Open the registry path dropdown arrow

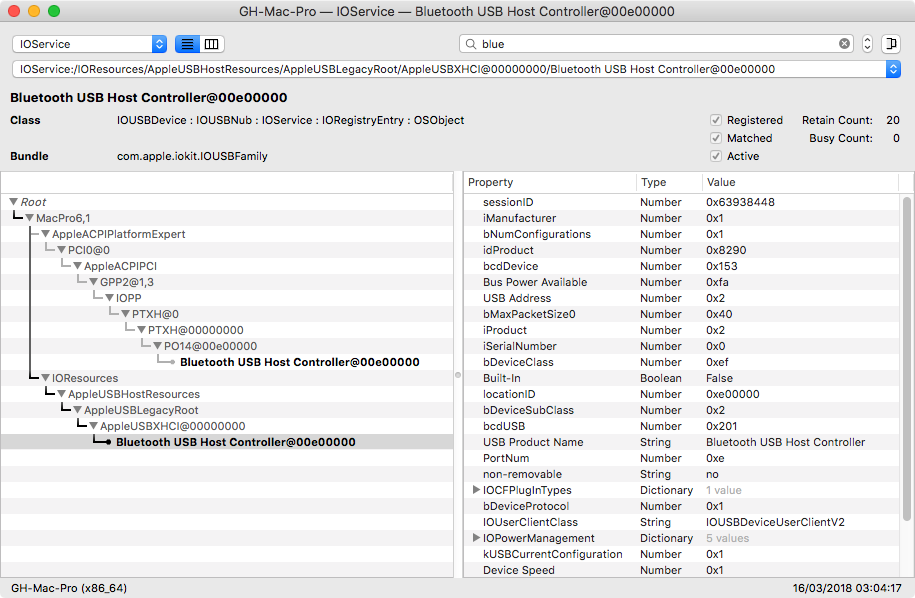[x=893, y=69]
